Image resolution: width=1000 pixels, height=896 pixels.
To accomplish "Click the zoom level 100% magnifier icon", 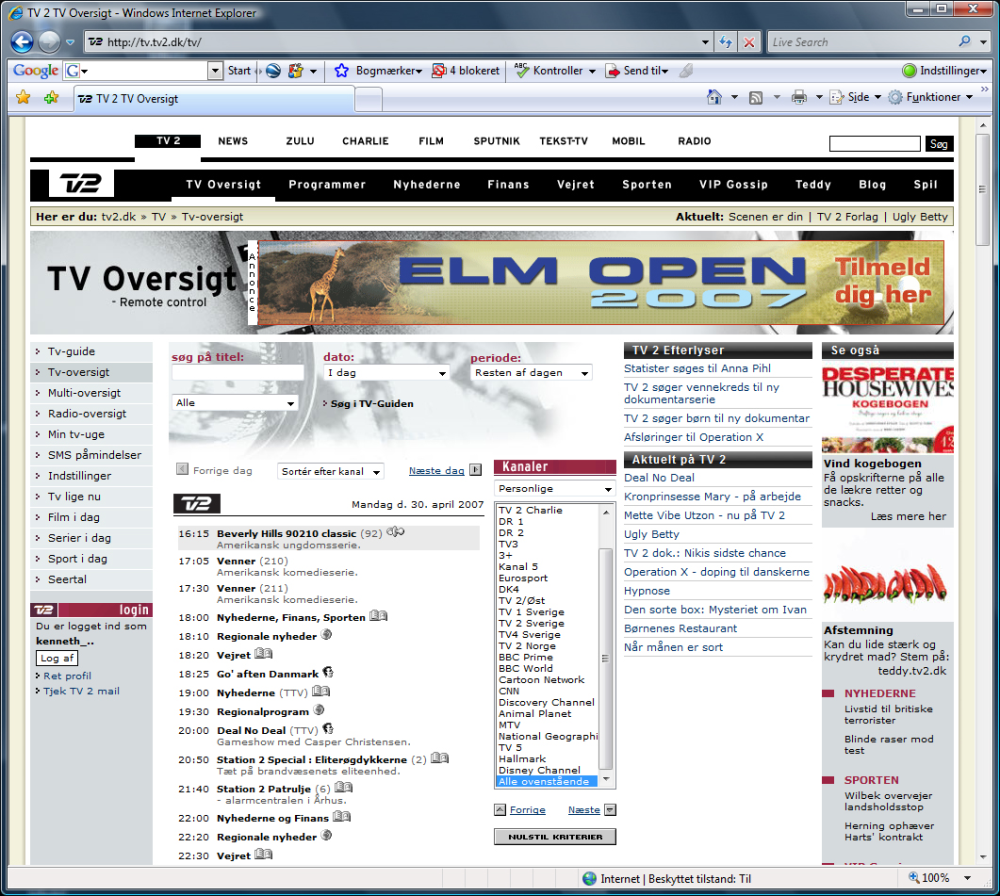I will point(914,878).
